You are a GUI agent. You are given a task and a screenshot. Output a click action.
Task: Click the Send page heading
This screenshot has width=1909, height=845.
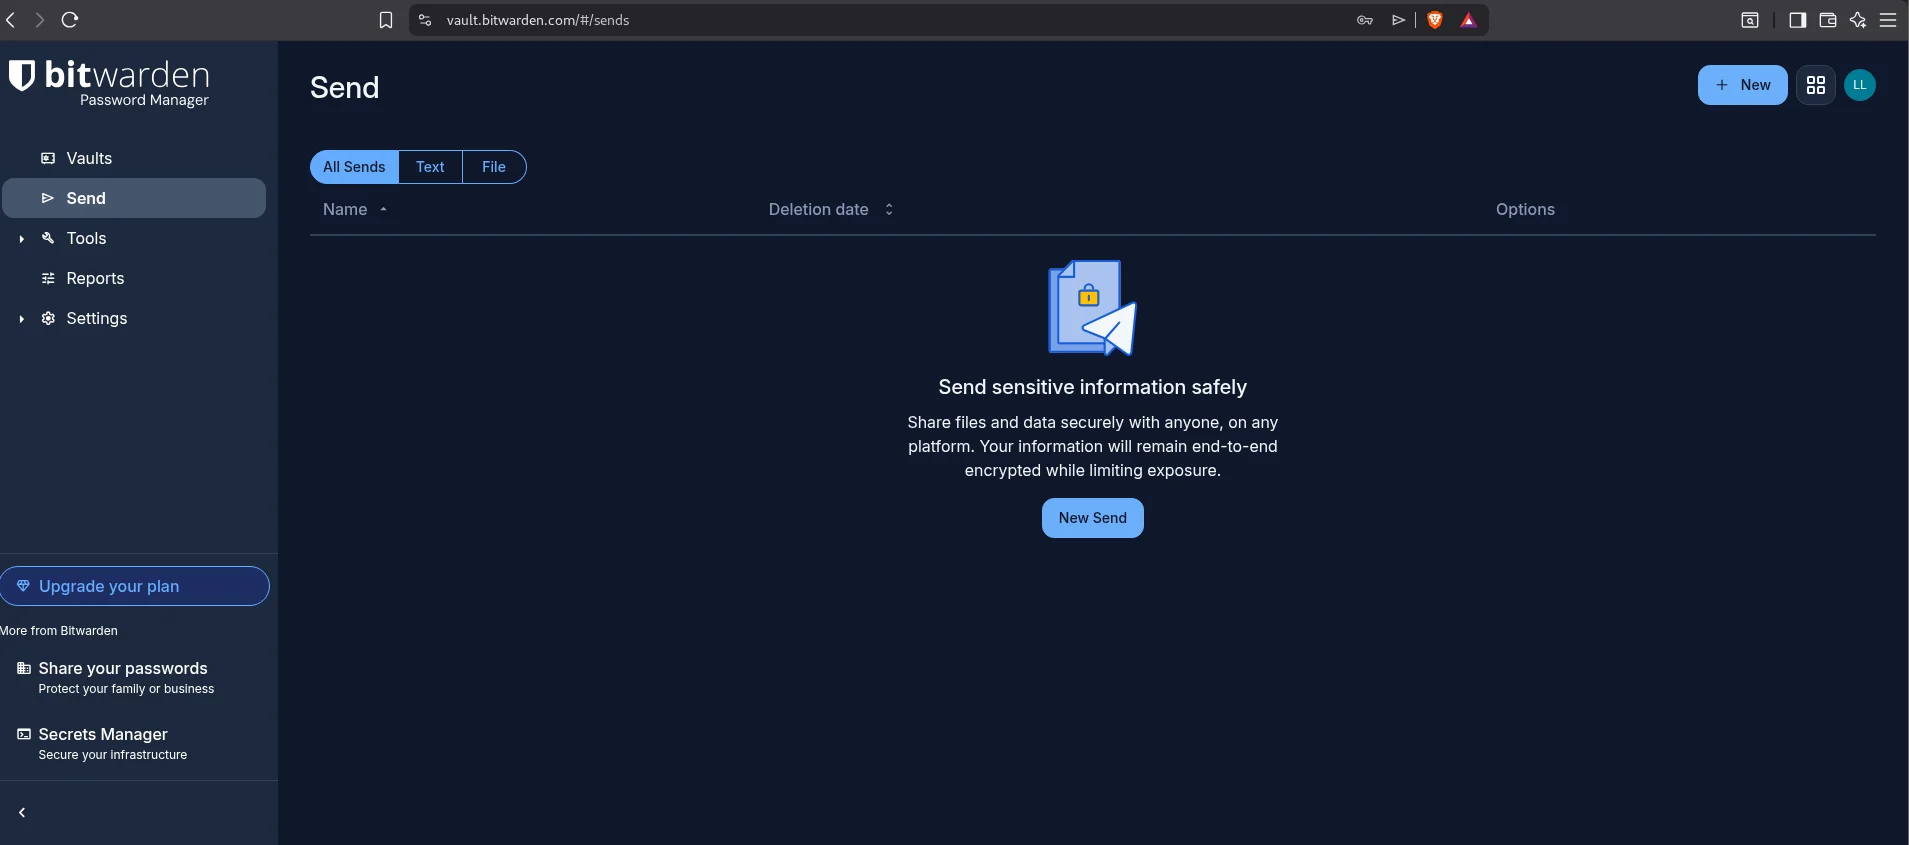pos(344,88)
